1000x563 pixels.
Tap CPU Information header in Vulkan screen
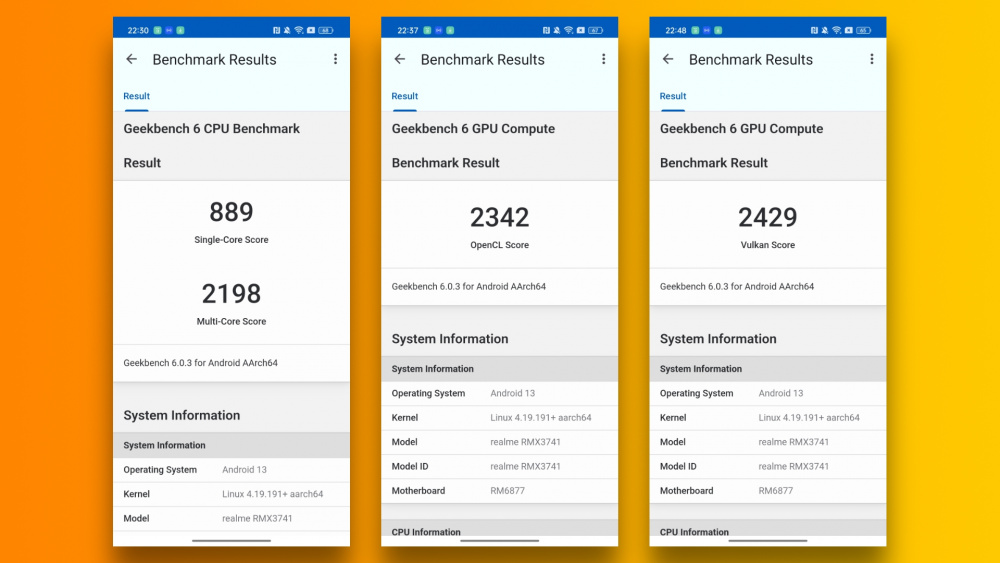click(x=768, y=528)
